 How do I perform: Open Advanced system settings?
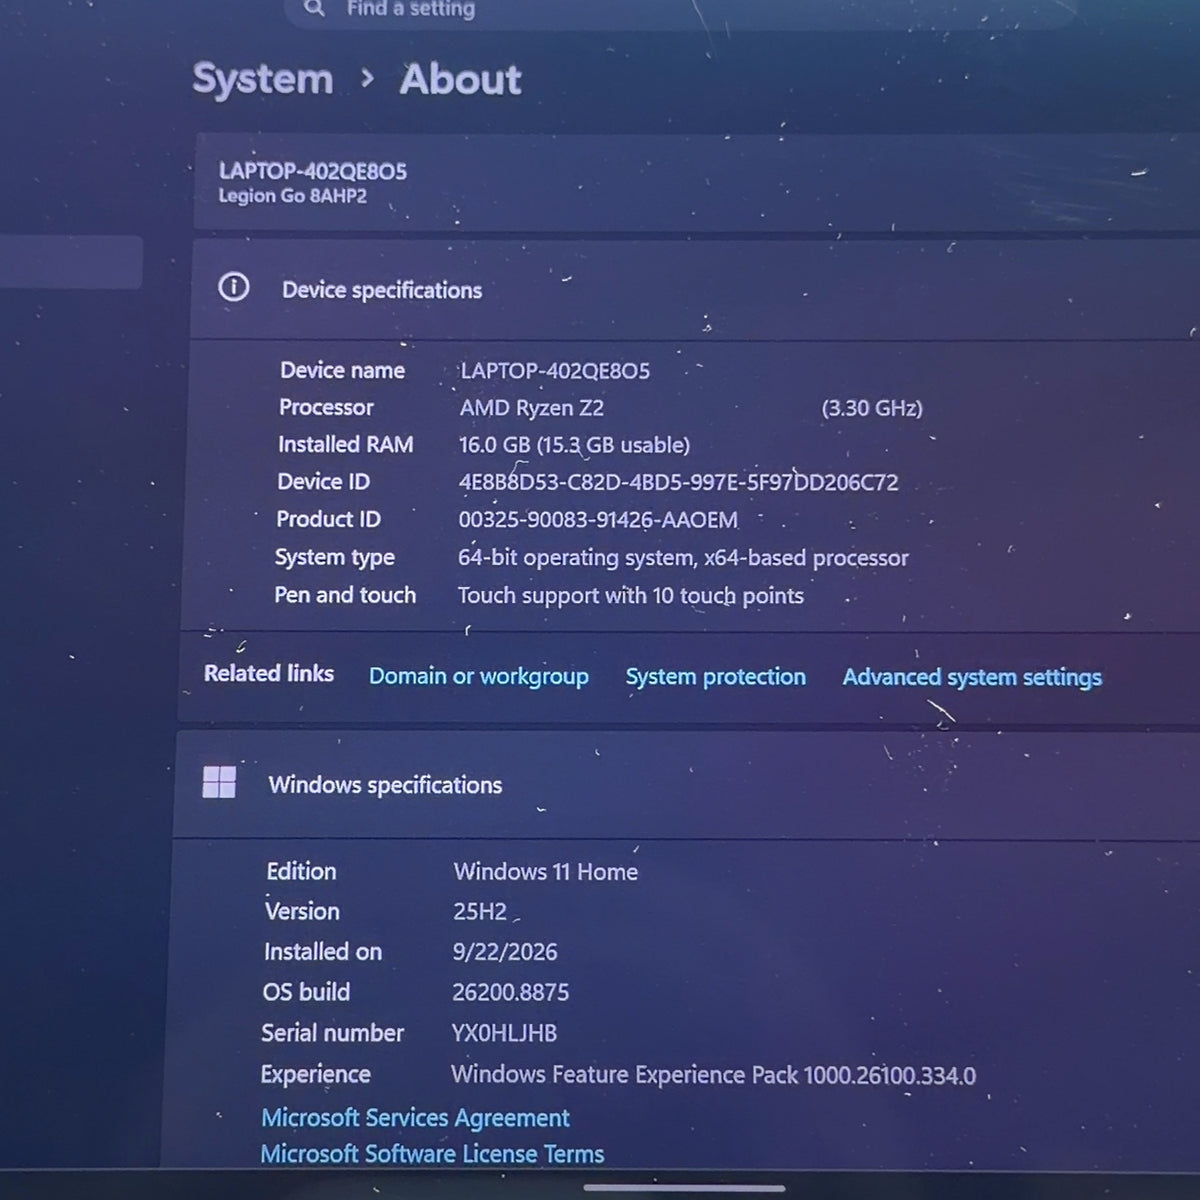972,678
